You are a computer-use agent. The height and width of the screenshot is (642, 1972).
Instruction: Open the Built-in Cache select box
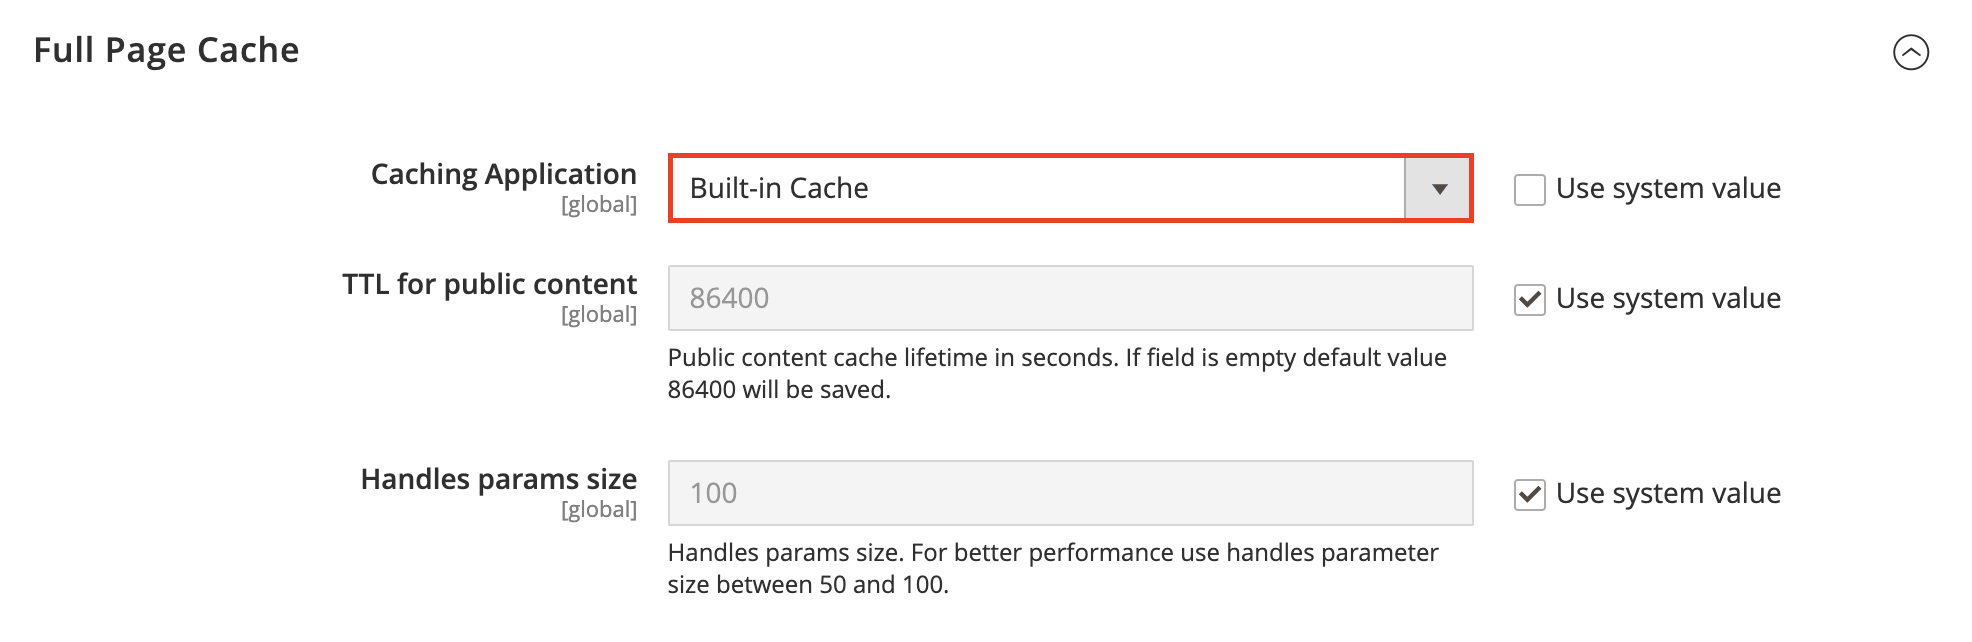(x=1070, y=188)
